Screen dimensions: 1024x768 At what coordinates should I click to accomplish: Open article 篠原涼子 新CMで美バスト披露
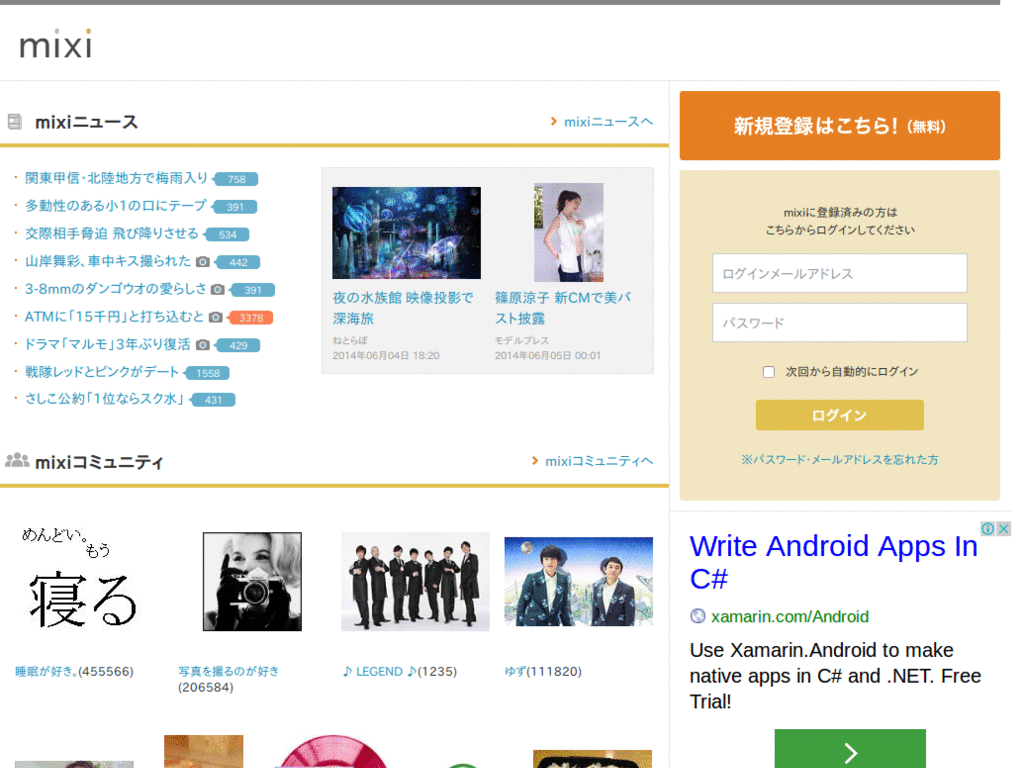(x=563, y=308)
